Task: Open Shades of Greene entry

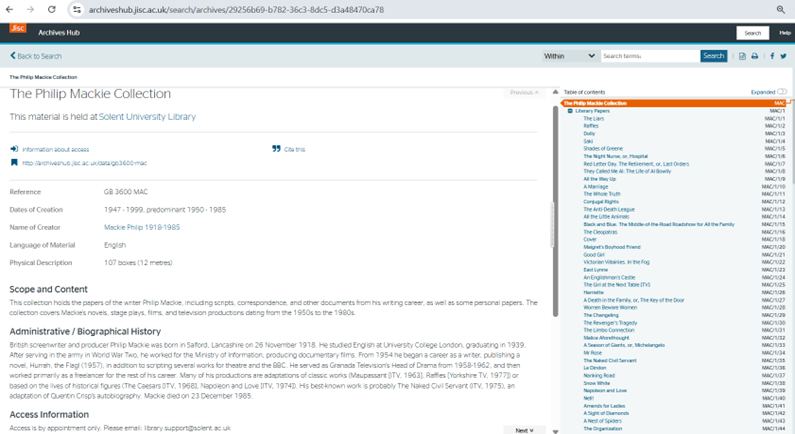Action: (603, 149)
